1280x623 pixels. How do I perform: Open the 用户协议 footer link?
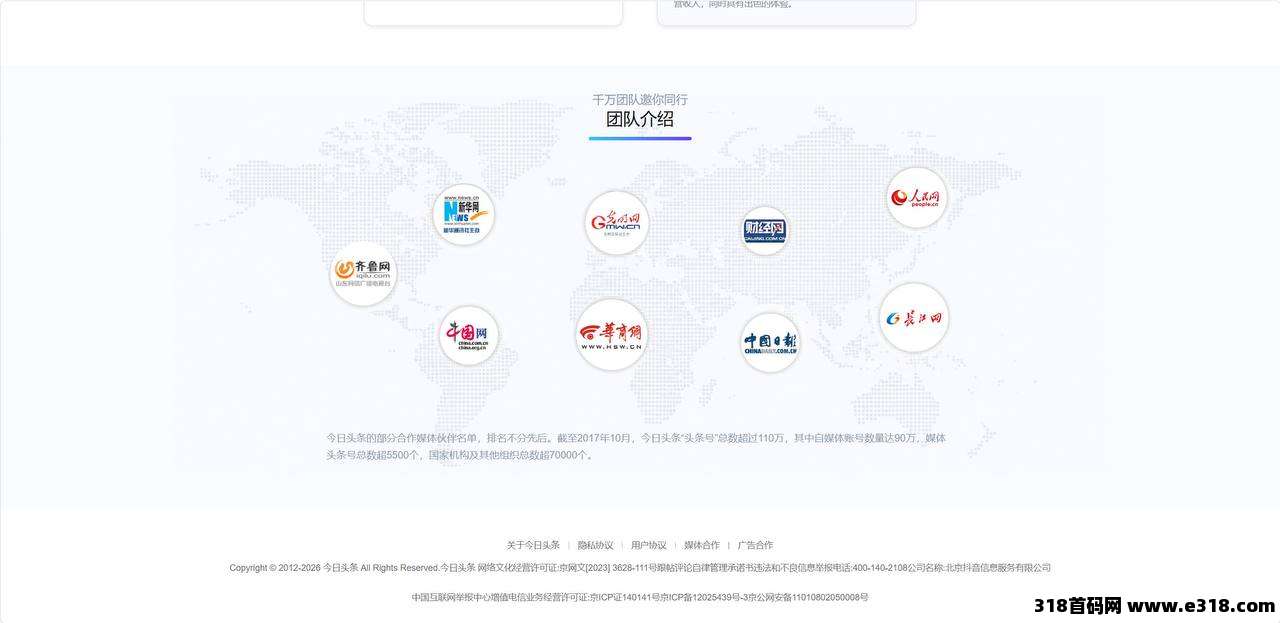coord(649,545)
